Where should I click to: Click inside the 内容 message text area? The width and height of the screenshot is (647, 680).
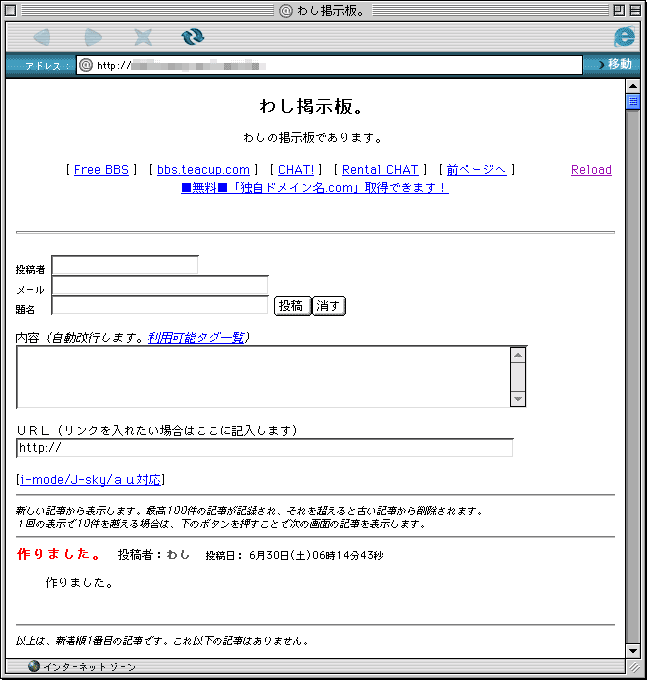tap(263, 377)
